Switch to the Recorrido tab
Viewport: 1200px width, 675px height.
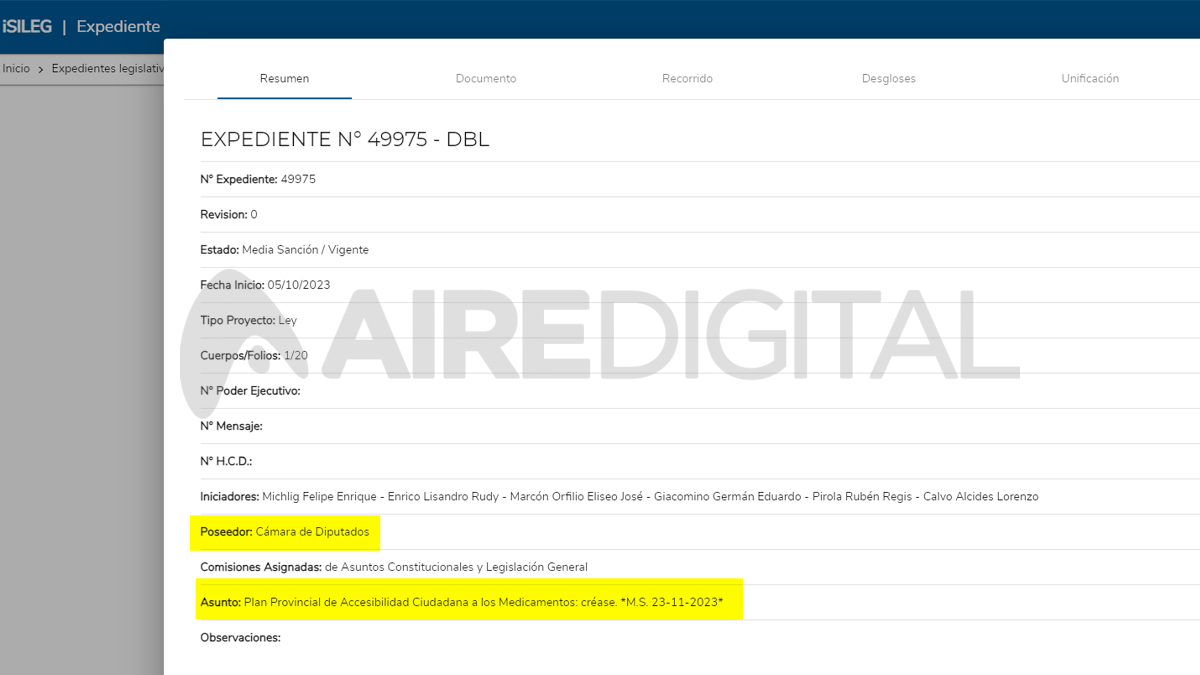(x=687, y=78)
